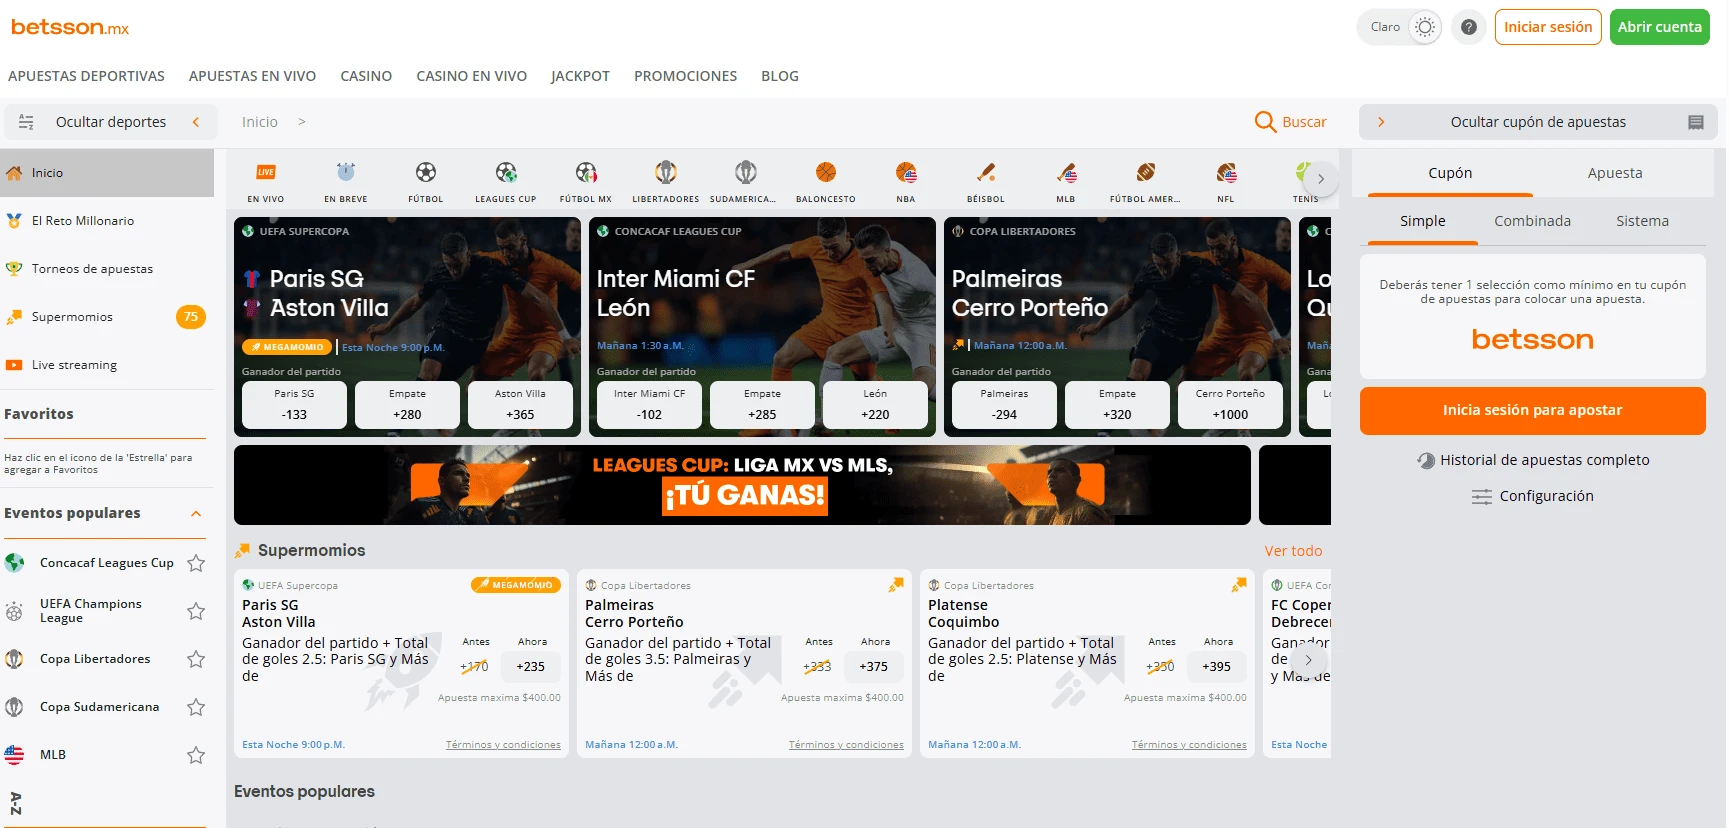Open the Leagues Cup sport icon
Viewport: 1729px width, 828px height.
coord(506,173)
